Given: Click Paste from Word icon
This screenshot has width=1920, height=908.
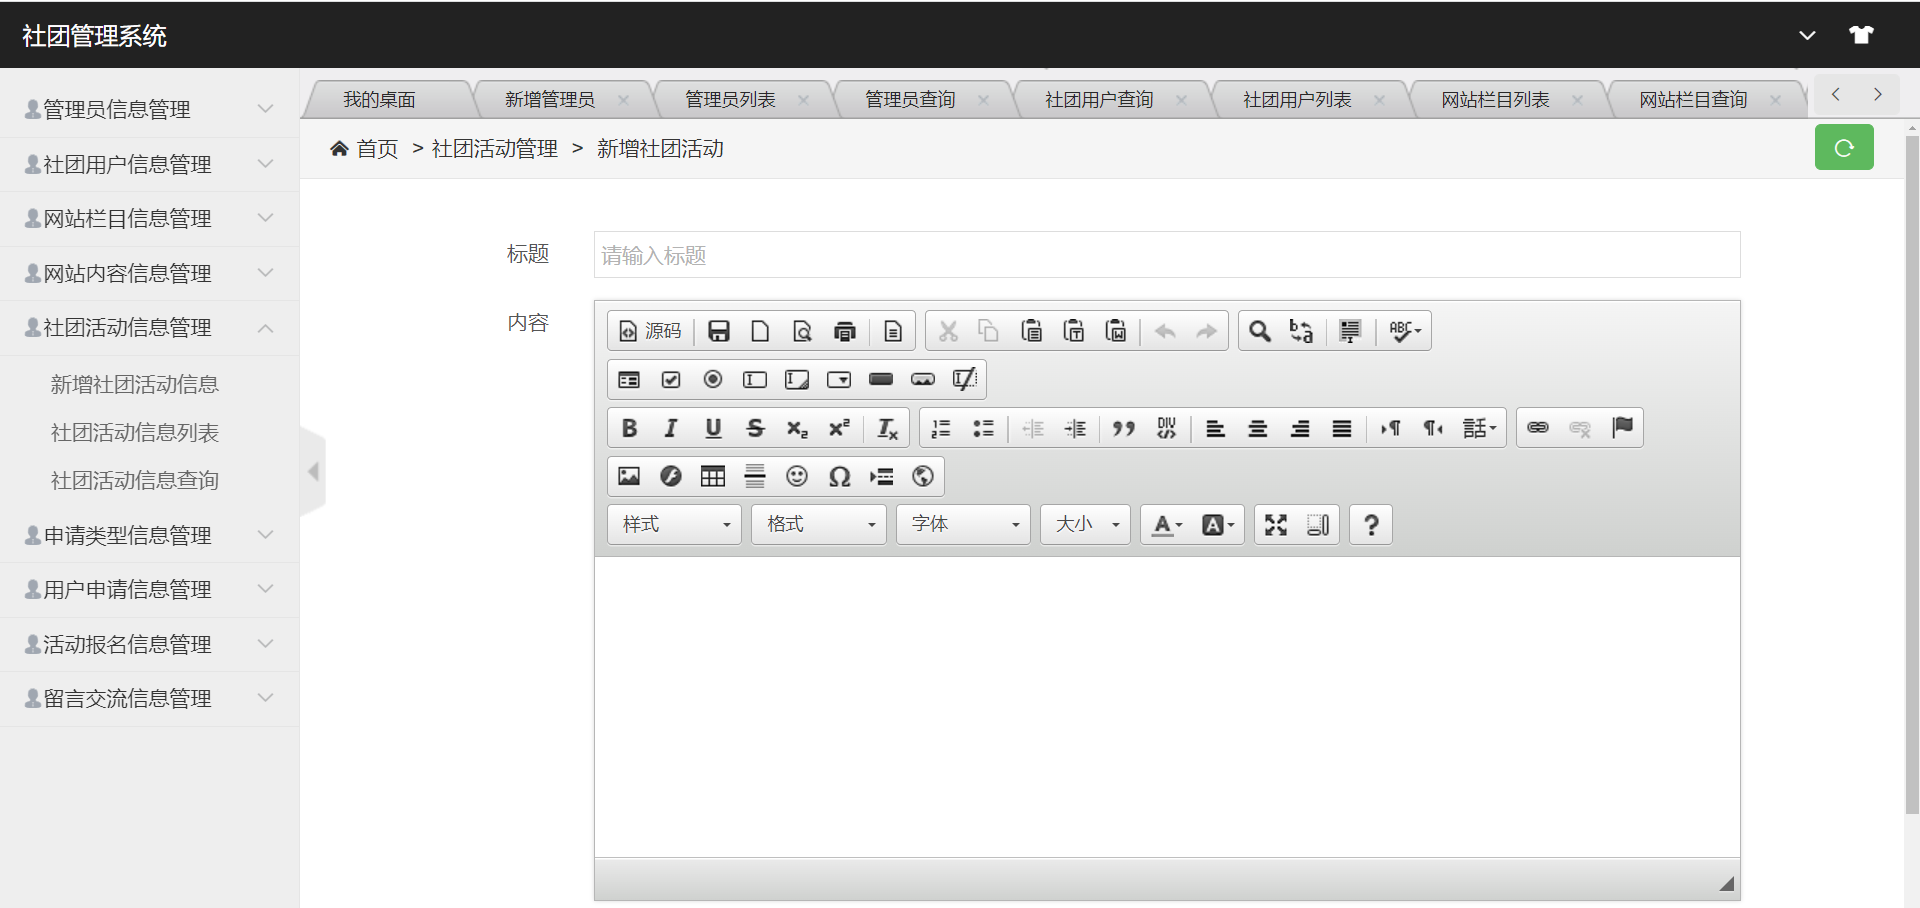Looking at the screenshot, I should click(1116, 331).
